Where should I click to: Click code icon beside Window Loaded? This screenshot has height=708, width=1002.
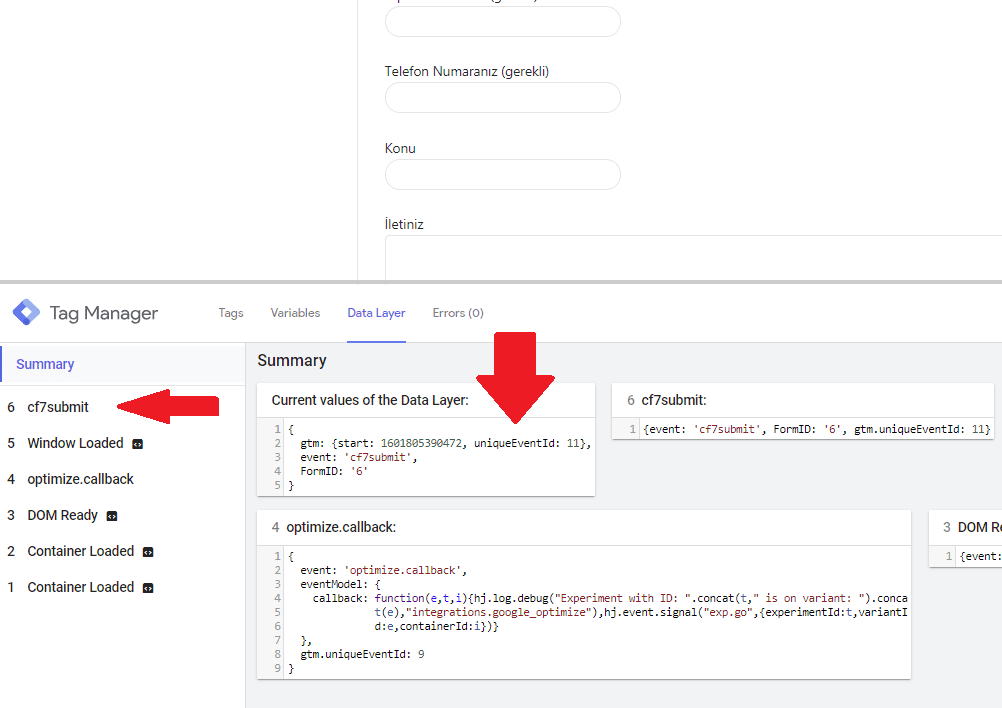pyautogui.click(x=137, y=444)
